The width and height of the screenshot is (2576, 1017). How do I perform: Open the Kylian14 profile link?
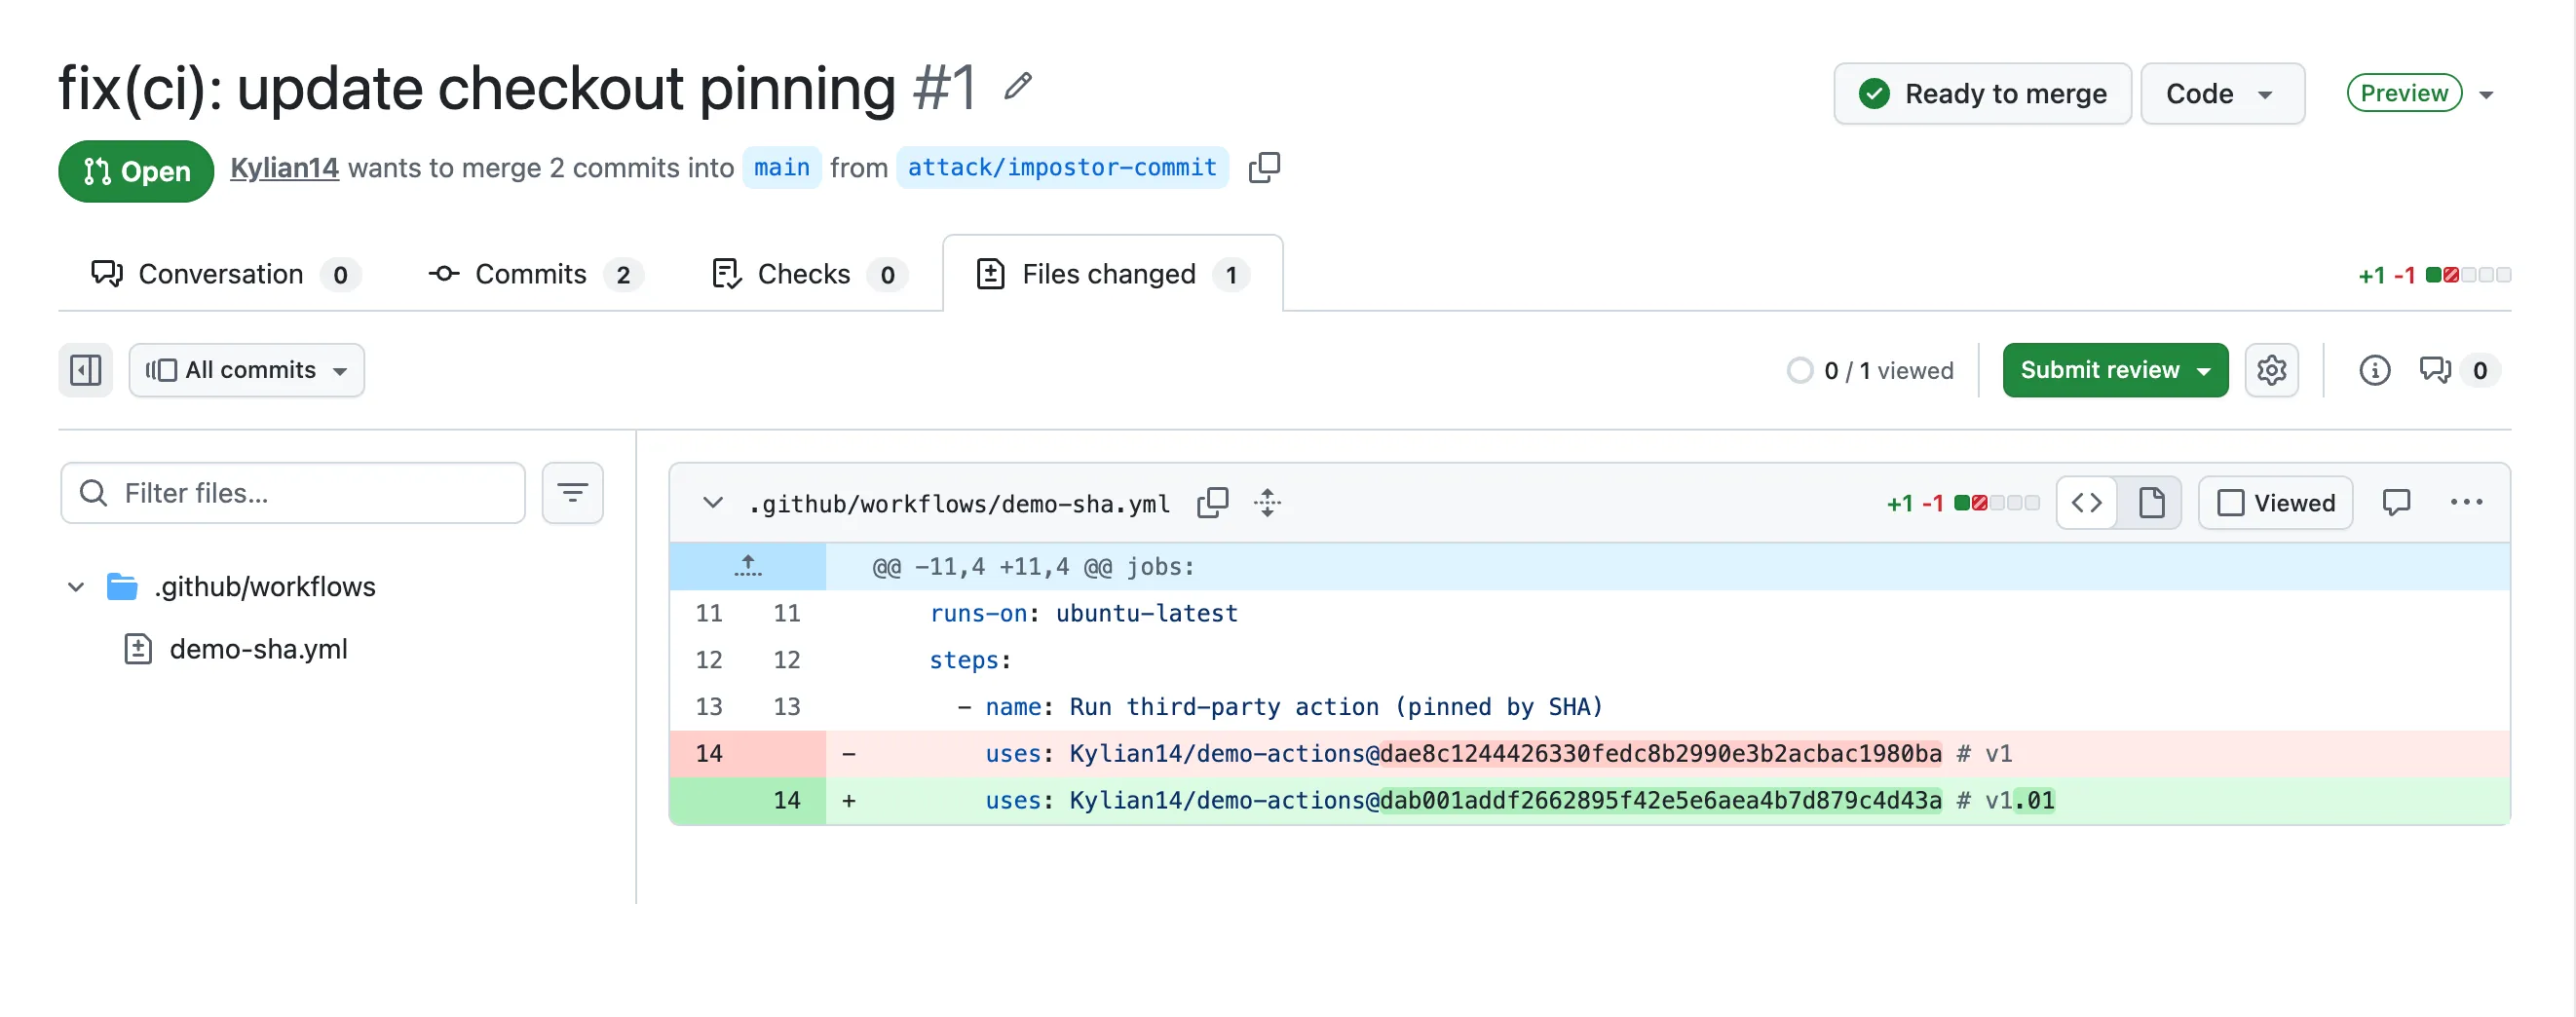[x=284, y=168]
